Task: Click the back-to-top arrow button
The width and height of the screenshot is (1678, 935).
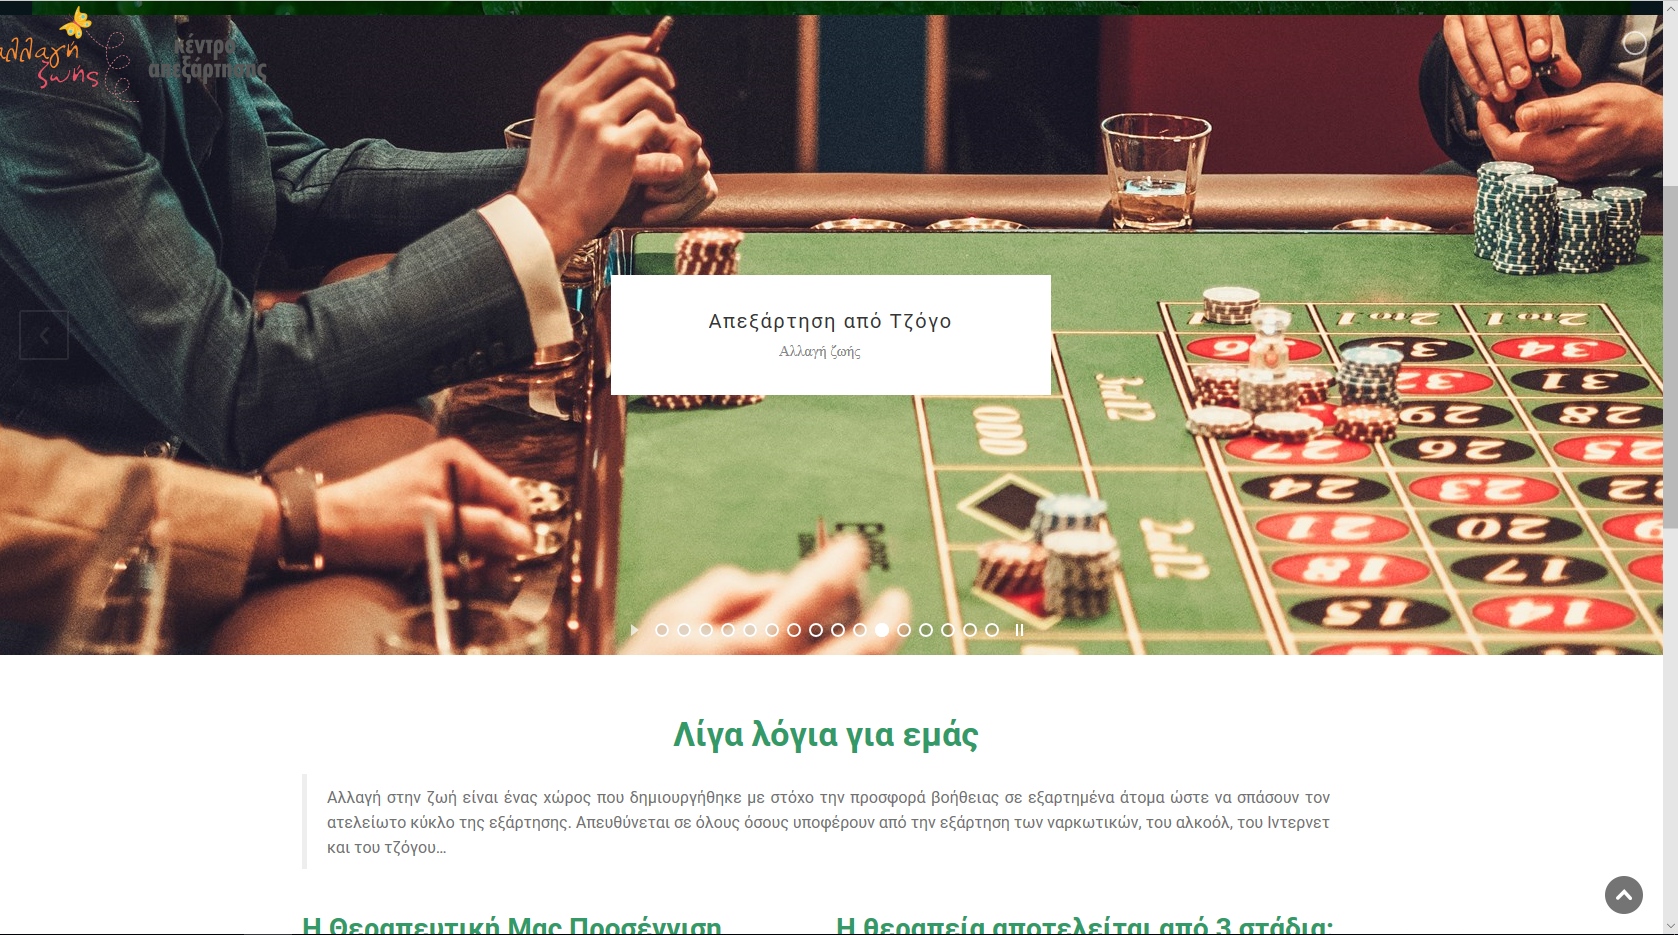Action: pyautogui.click(x=1624, y=894)
